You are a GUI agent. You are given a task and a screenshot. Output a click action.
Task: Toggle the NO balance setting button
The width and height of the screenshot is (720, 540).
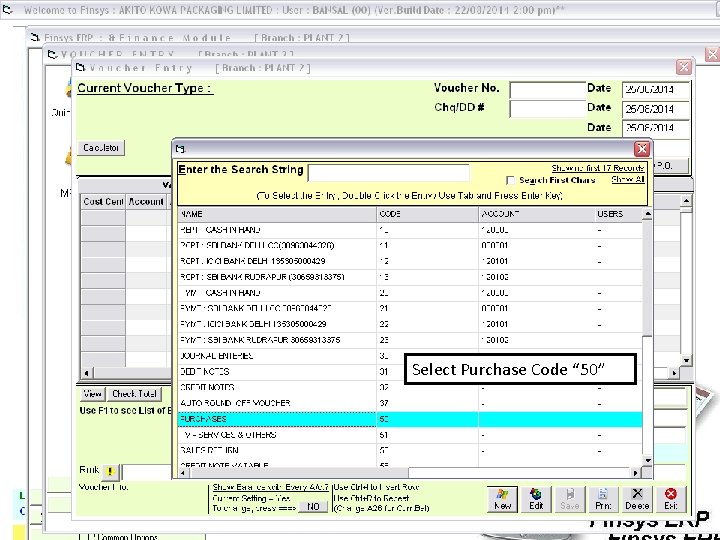pos(313,506)
